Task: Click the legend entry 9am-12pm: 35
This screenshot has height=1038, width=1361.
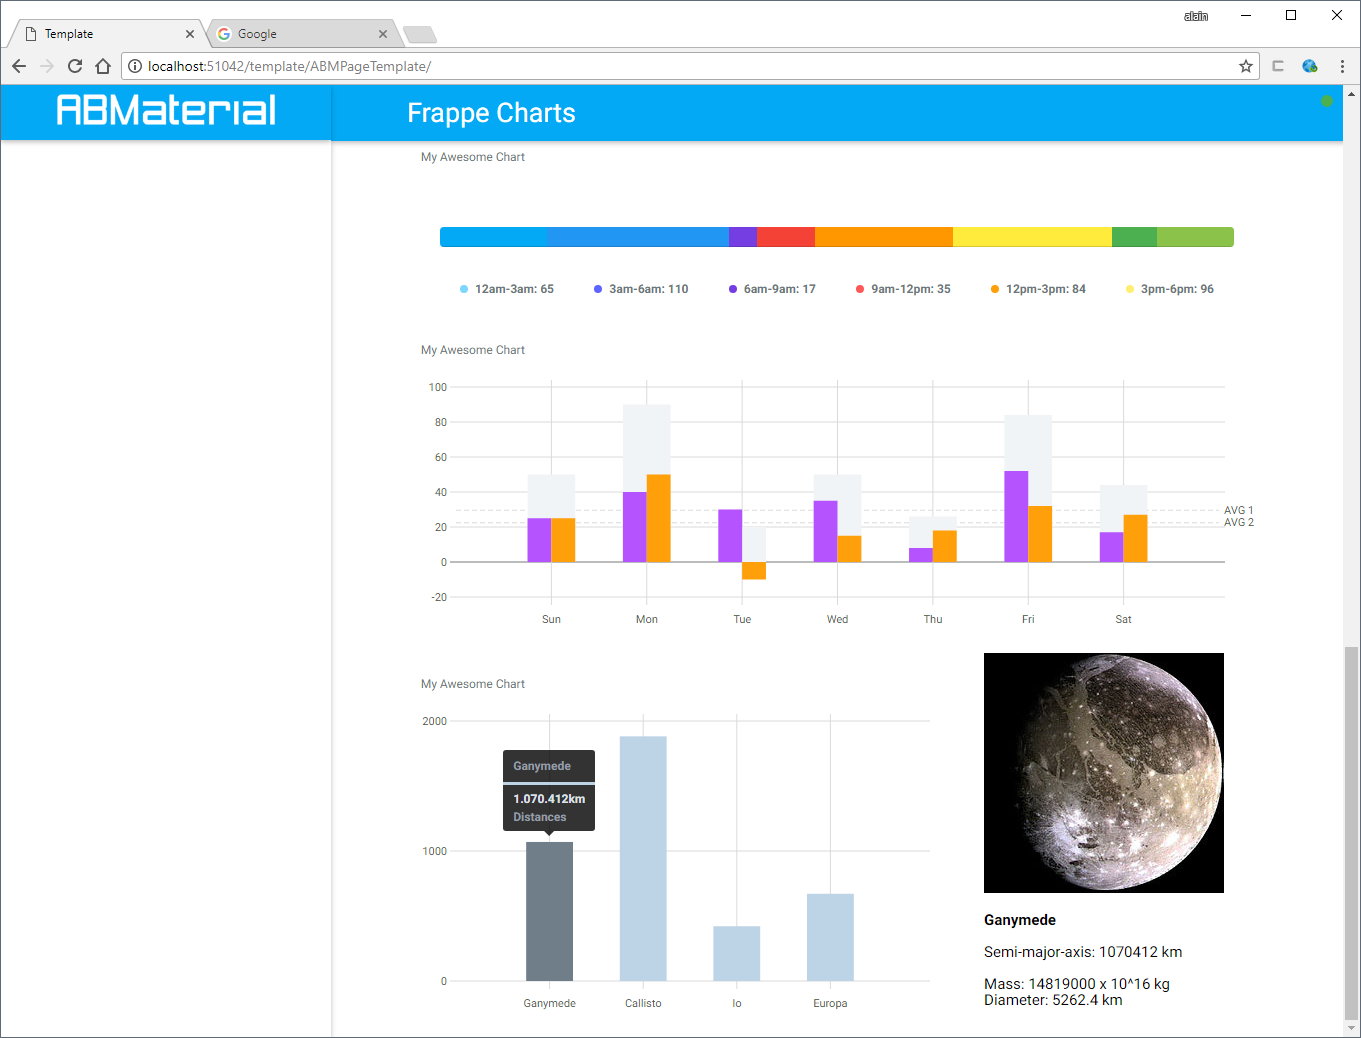Action: coord(903,289)
